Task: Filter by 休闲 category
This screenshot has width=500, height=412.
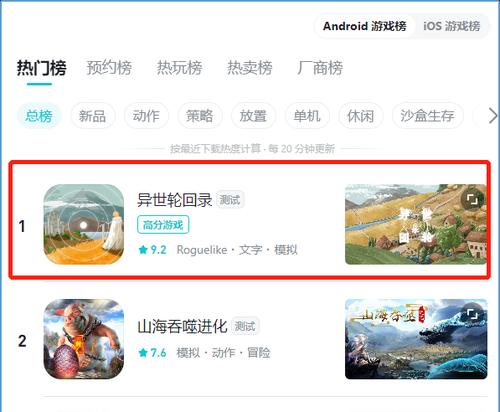Action: 360,116
